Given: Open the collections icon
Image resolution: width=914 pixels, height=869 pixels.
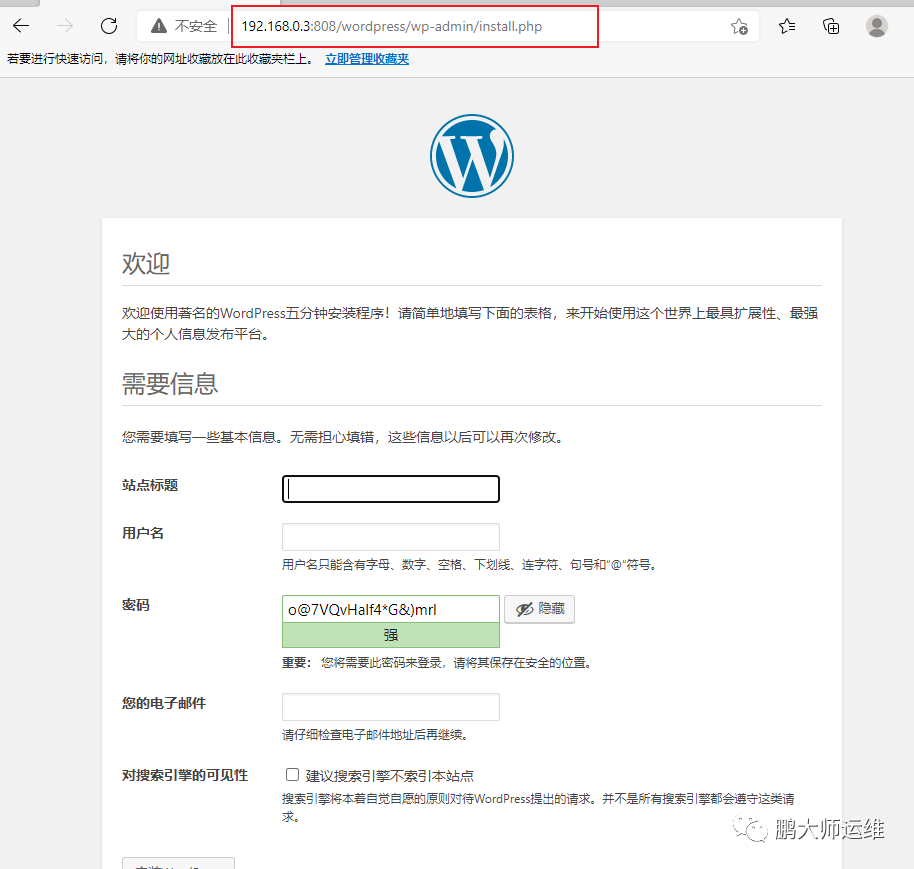Looking at the screenshot, I should 831,26.
